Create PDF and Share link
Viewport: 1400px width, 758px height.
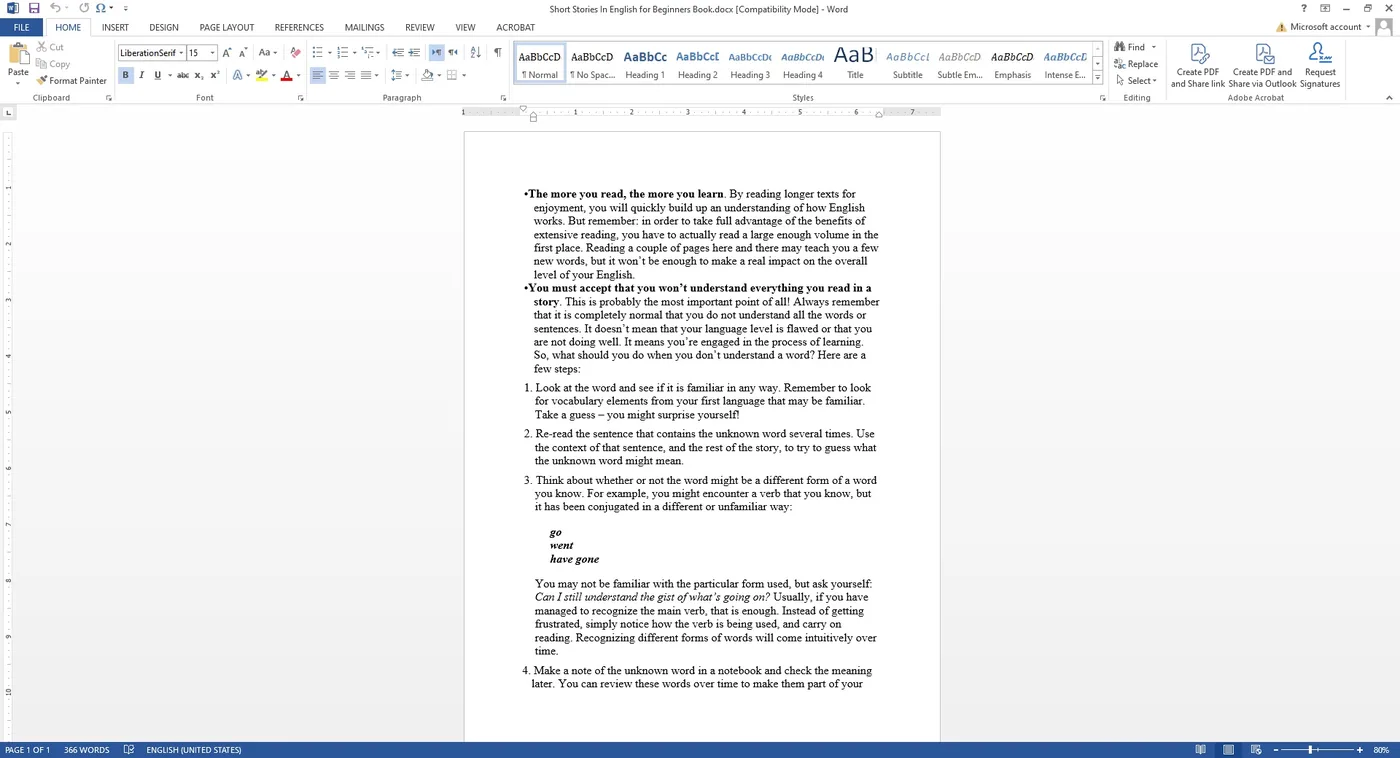1198,66
